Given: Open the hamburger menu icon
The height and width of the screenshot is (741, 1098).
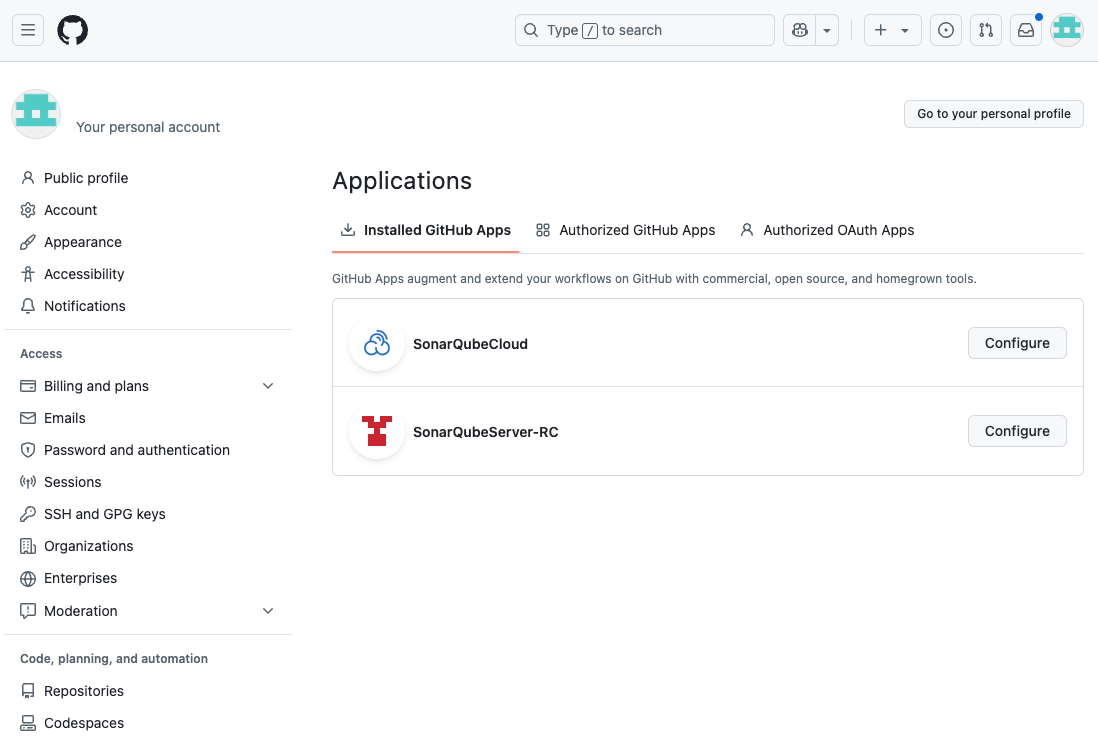Looking at the screenshot, I should tap(27, 30).
